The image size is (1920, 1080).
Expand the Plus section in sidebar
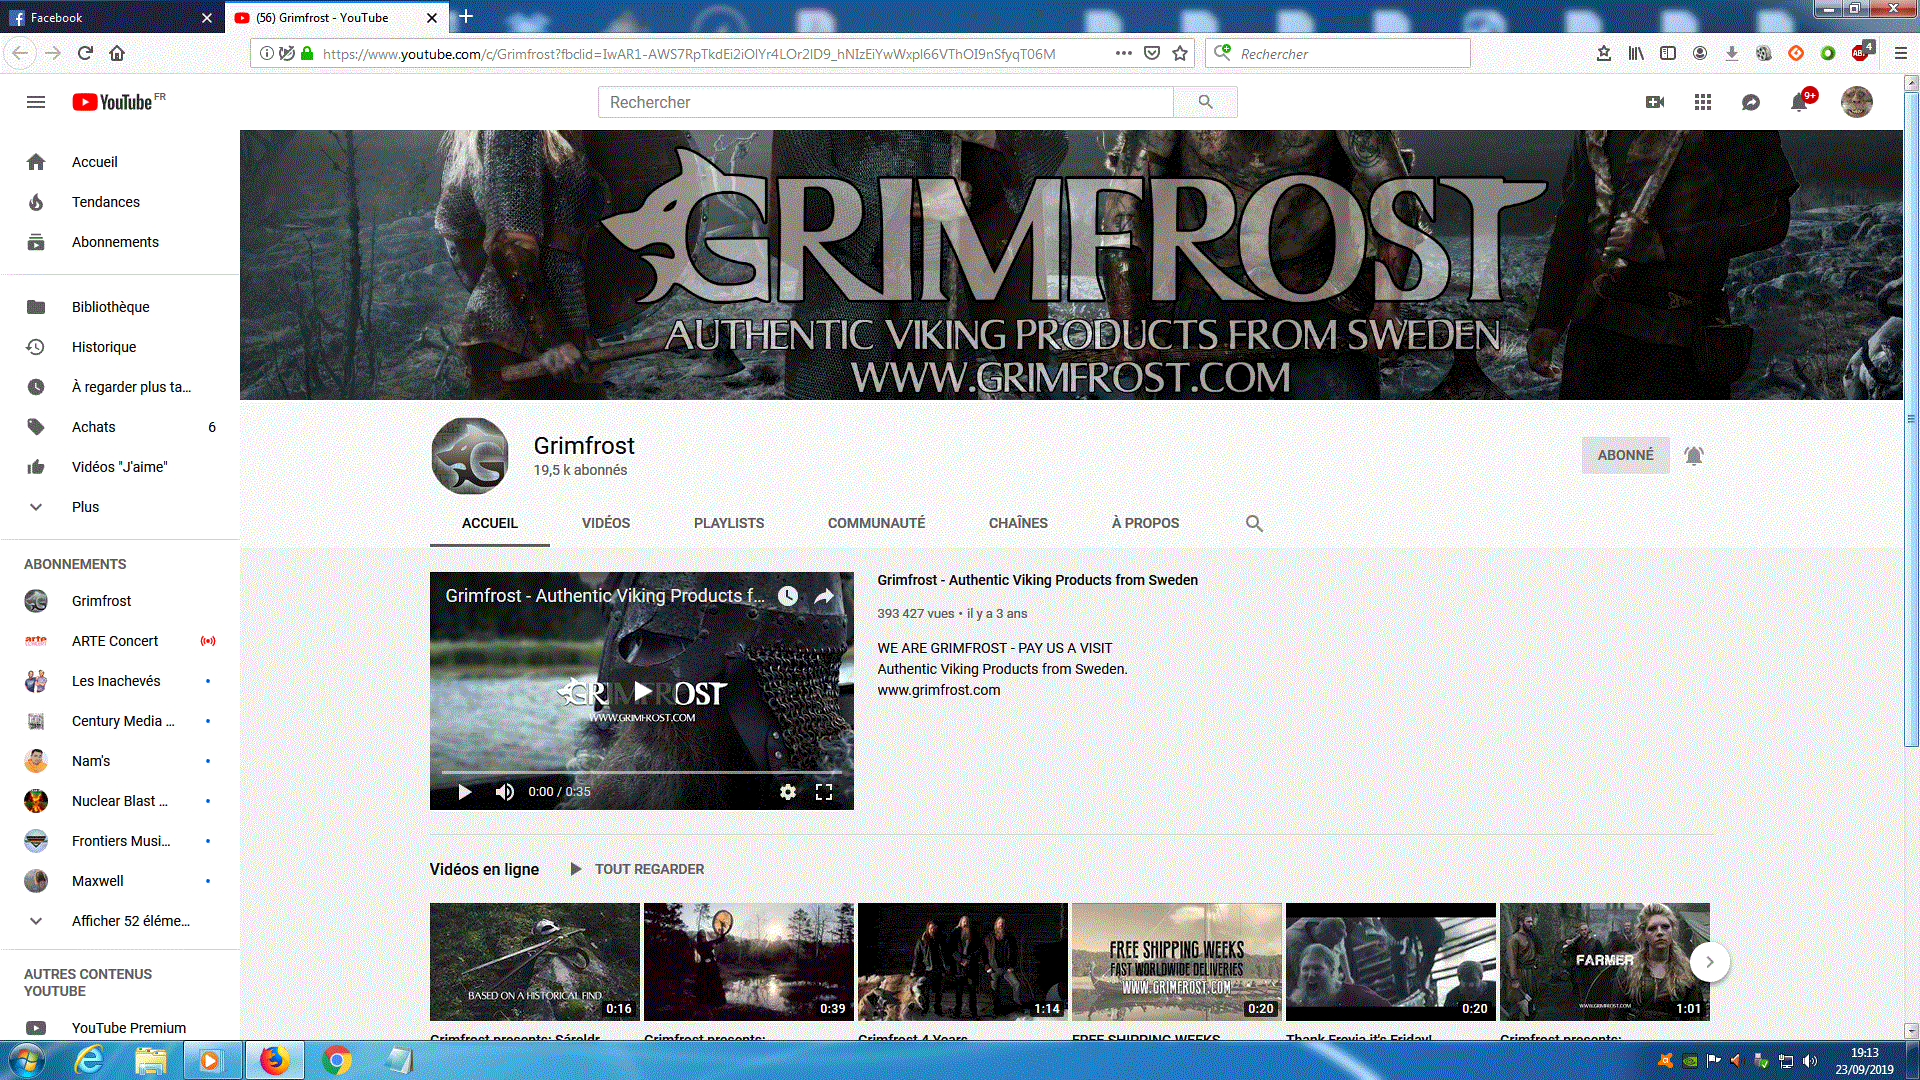pos(85,507)
